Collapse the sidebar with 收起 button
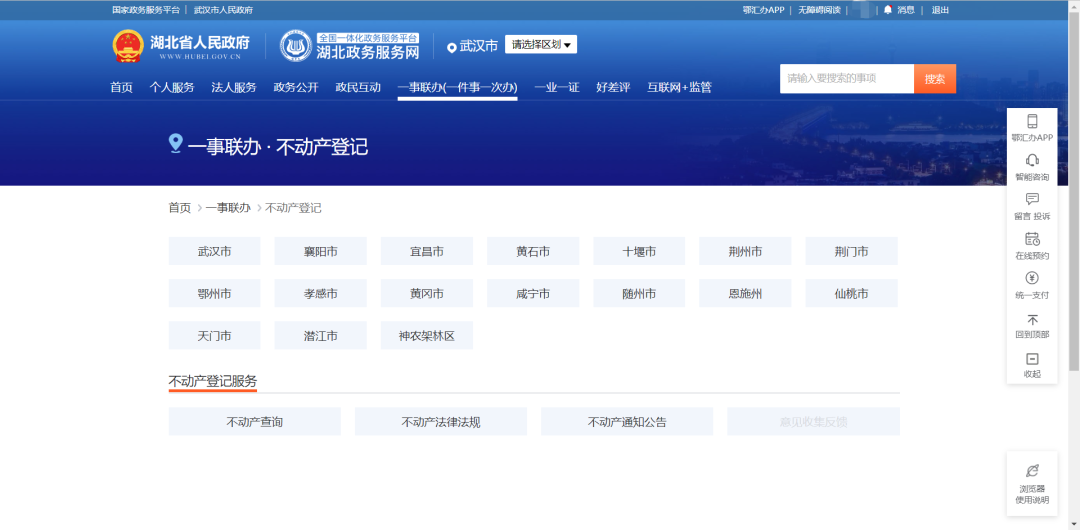Viewport: 1080px width, 530px height. 1032,360
